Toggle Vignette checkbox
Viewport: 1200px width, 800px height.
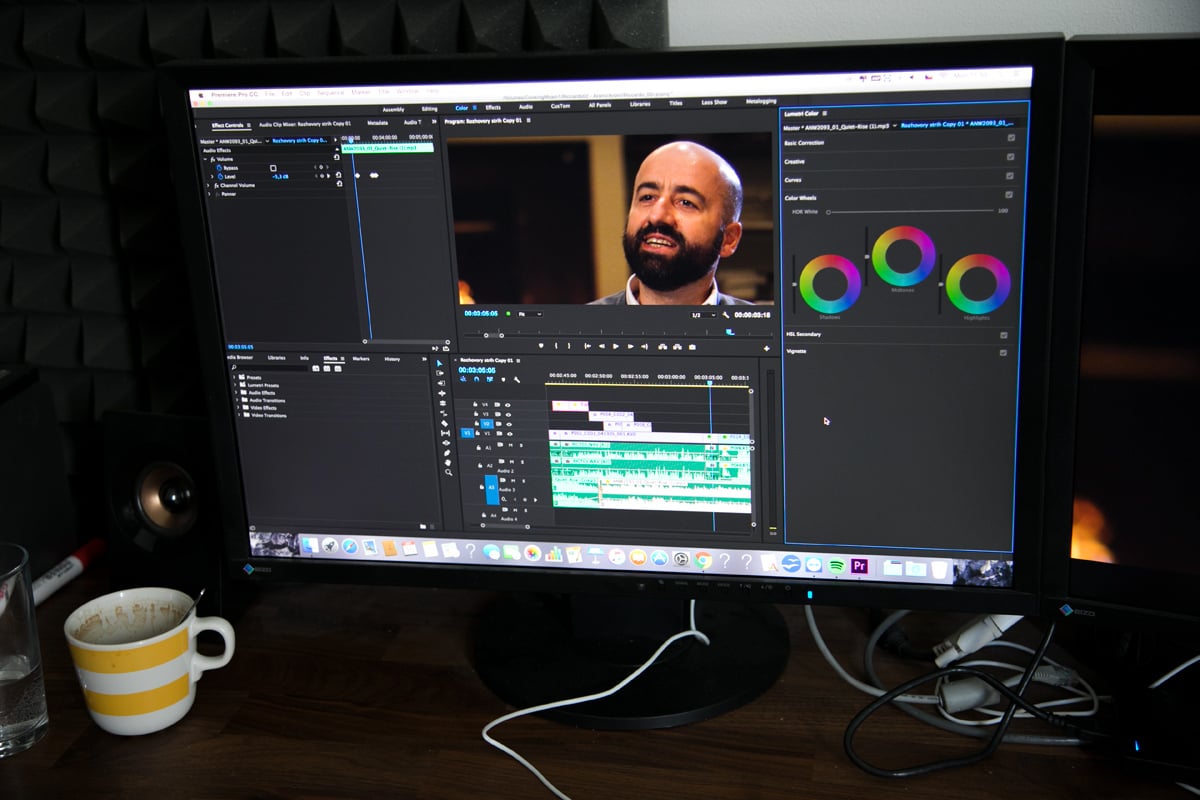pos(1003,352)
